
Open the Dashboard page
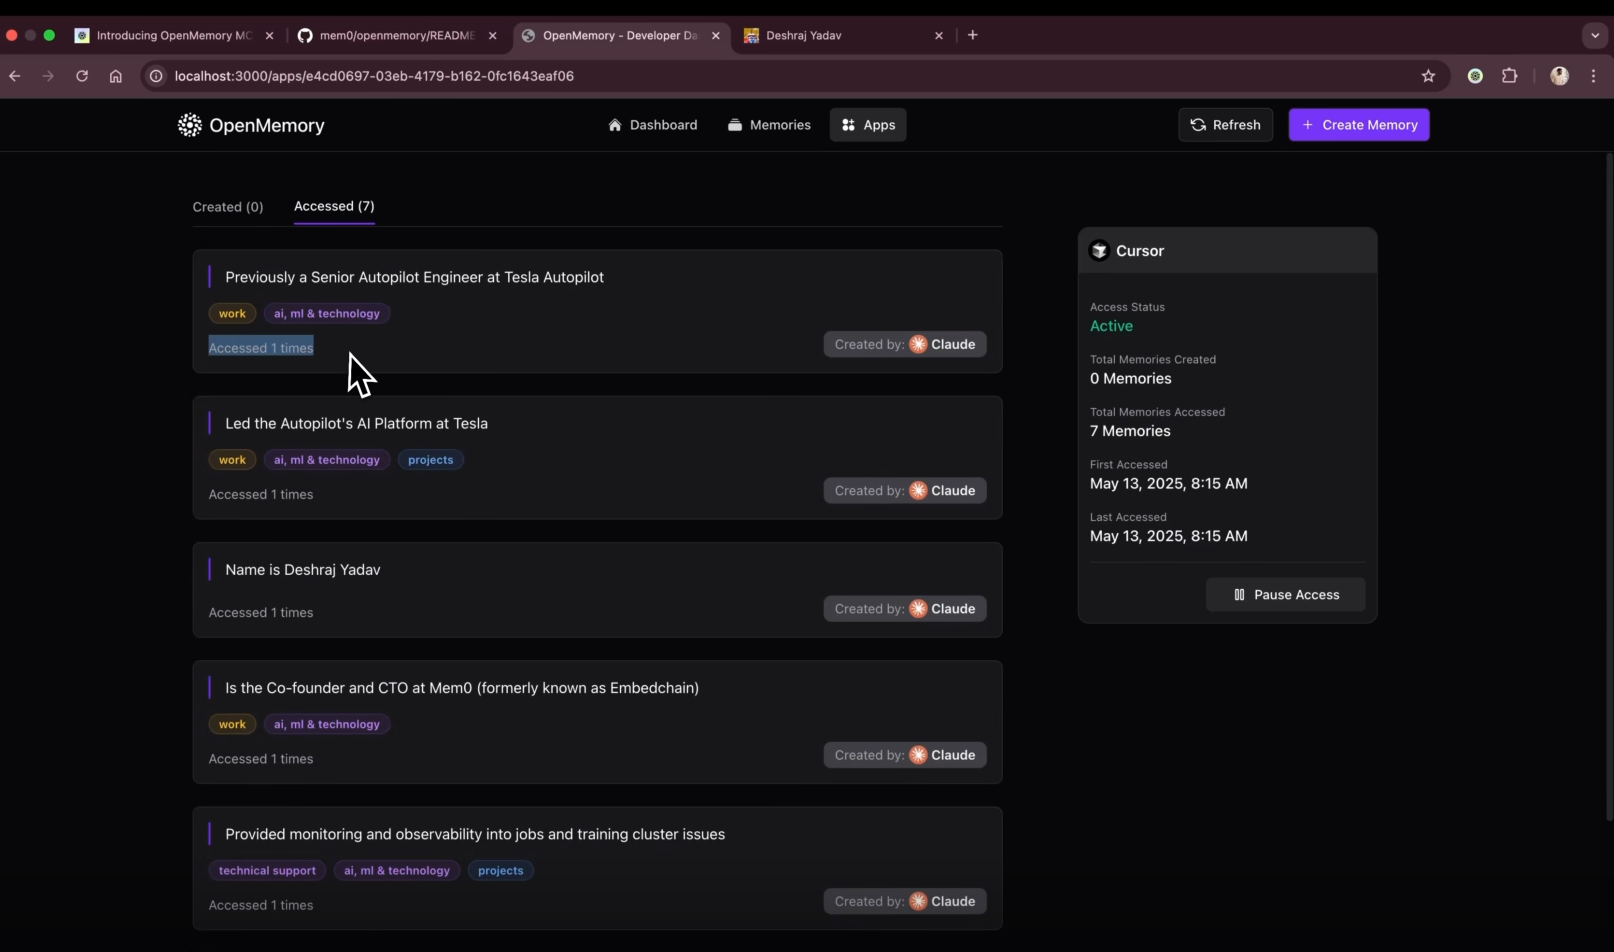pyautogui.click(x=652, y=125)
